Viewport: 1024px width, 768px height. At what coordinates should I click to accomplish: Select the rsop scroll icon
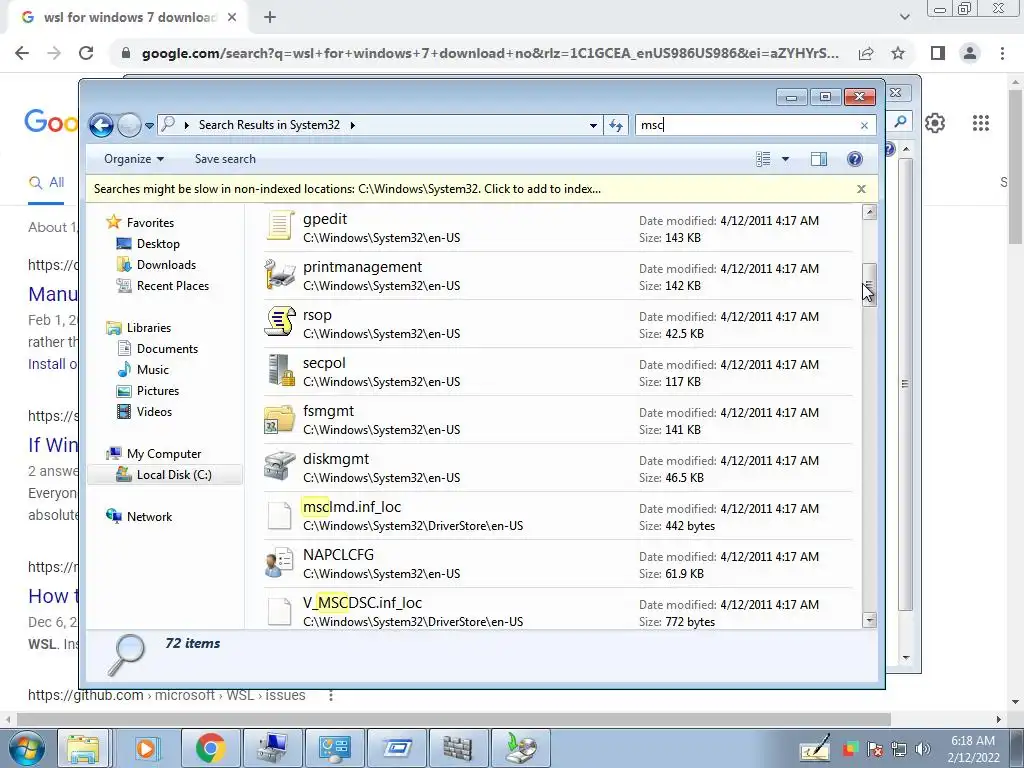(280, 323)
